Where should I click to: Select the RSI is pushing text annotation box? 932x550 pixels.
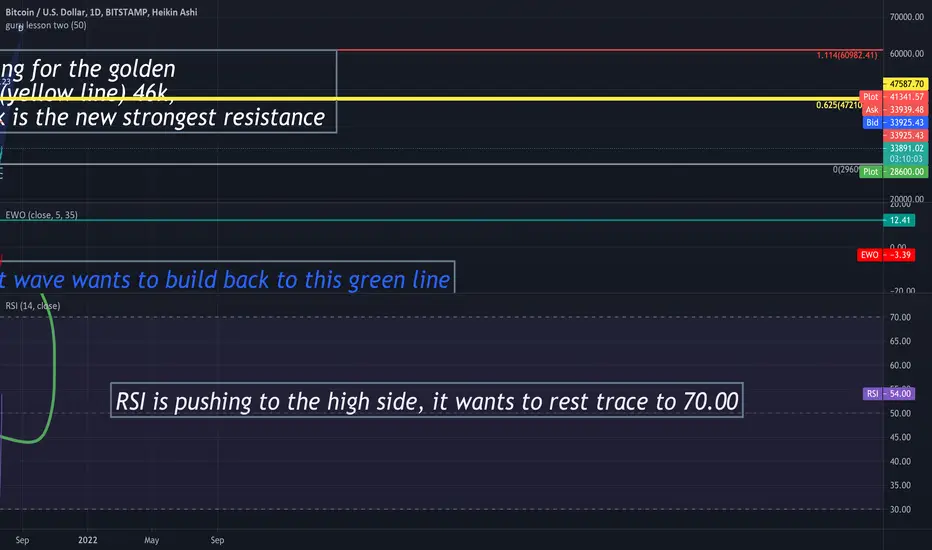click(x=427, y=400)
